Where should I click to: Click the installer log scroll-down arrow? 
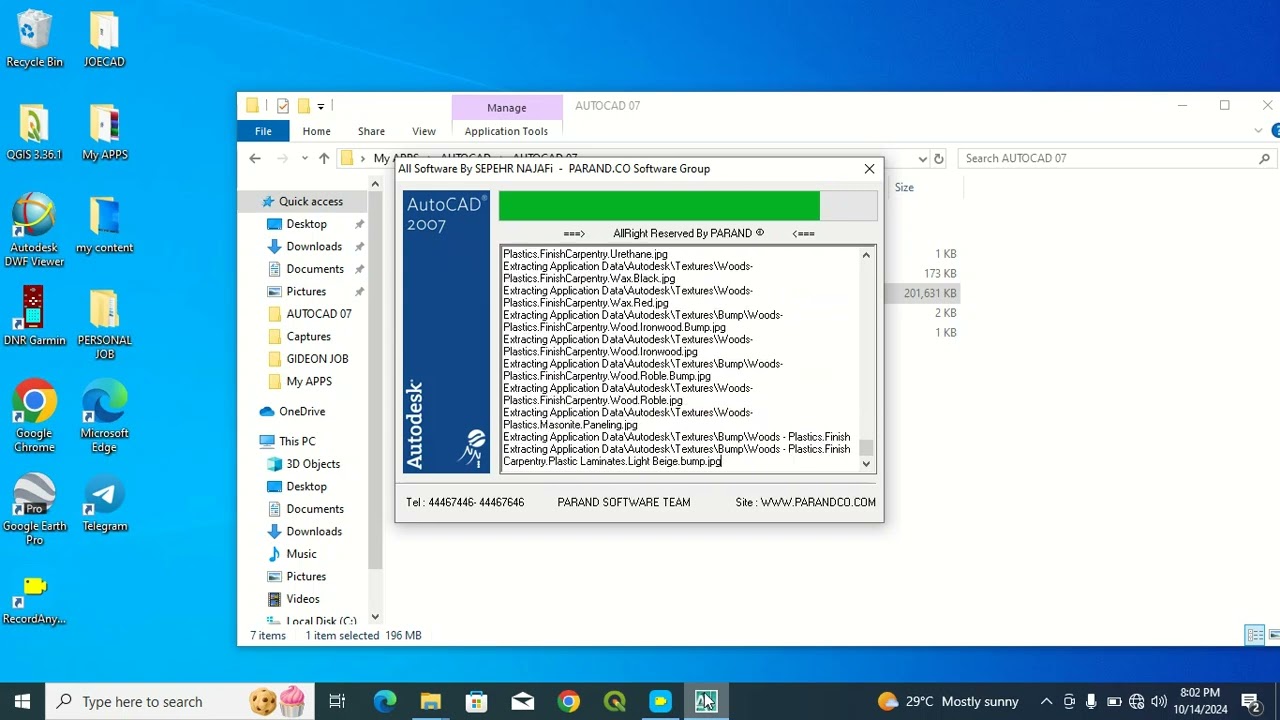pyautogui.click(x=866, y=464)
